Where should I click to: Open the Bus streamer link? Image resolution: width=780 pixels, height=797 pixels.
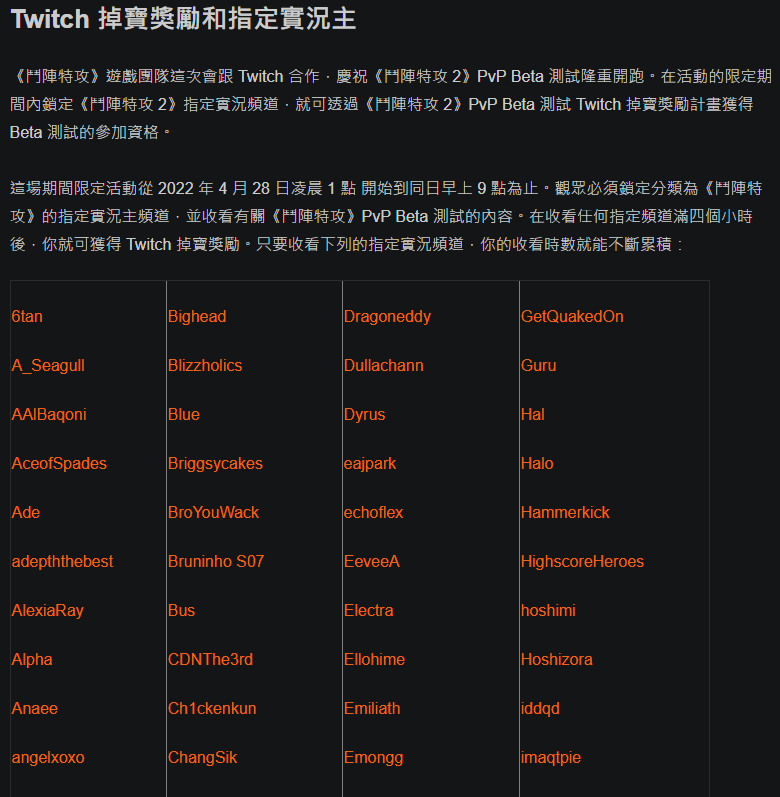coord(181,610)
